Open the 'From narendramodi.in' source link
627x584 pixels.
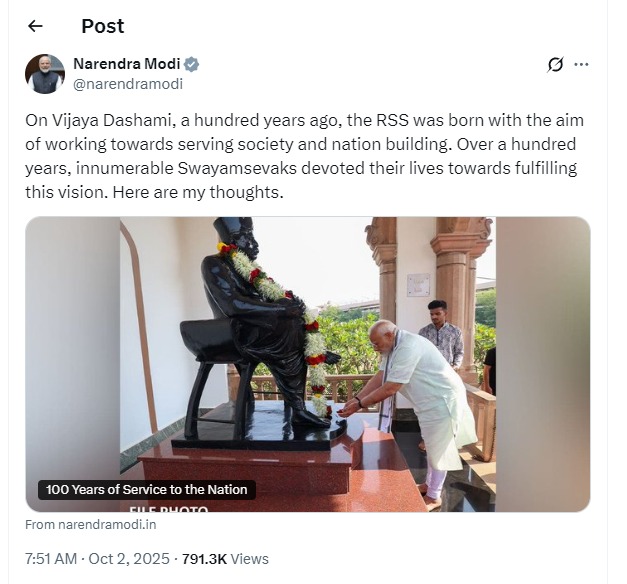91,524
